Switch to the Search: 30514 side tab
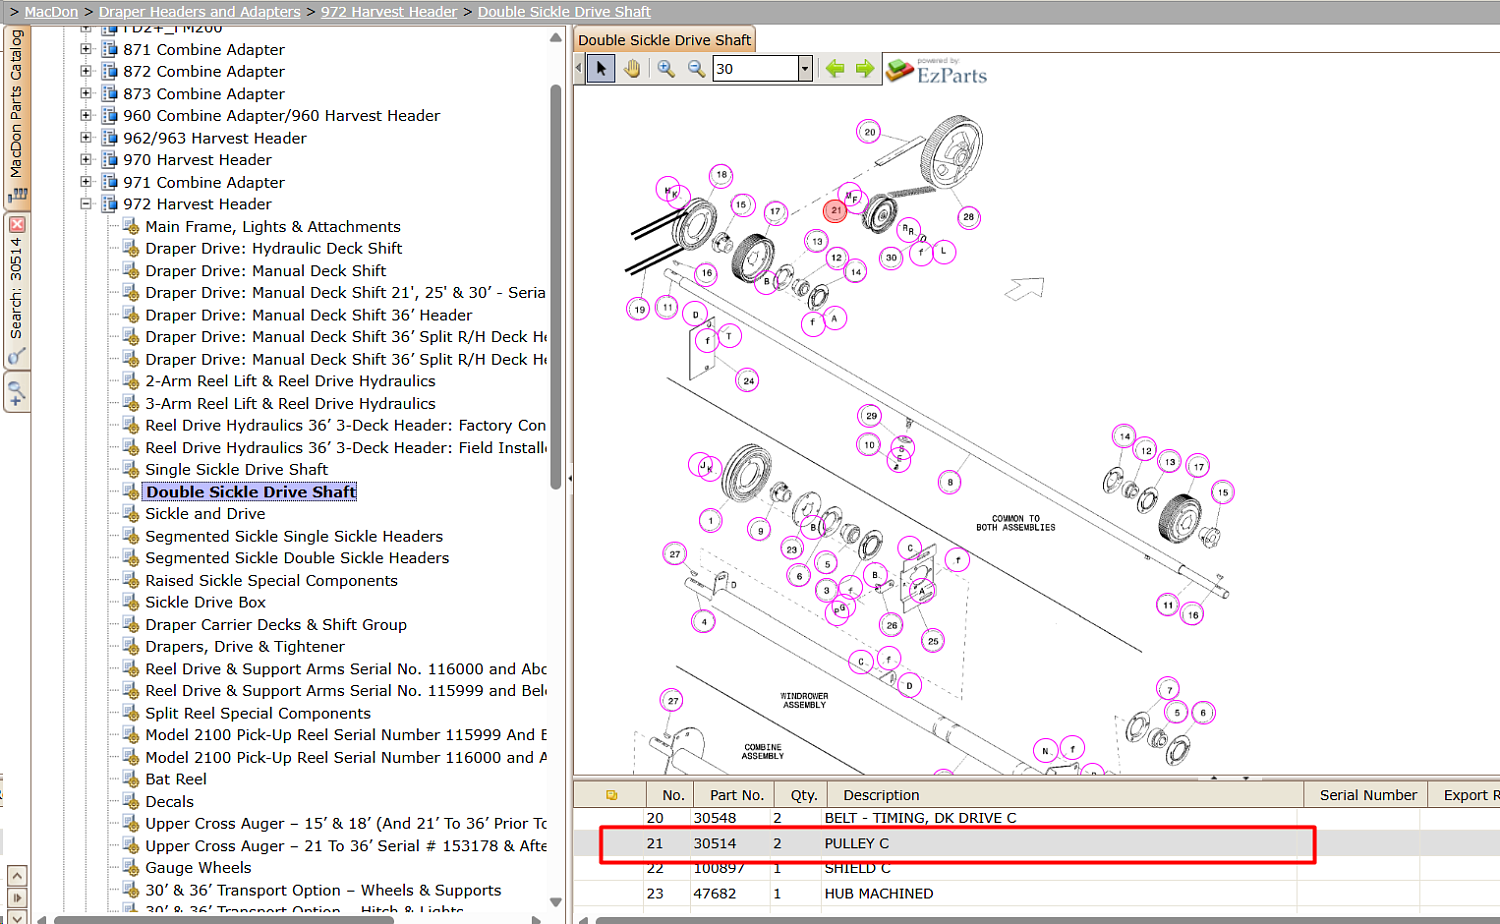The height and width of the screenshot is (924, 1500). pos(16,290)
